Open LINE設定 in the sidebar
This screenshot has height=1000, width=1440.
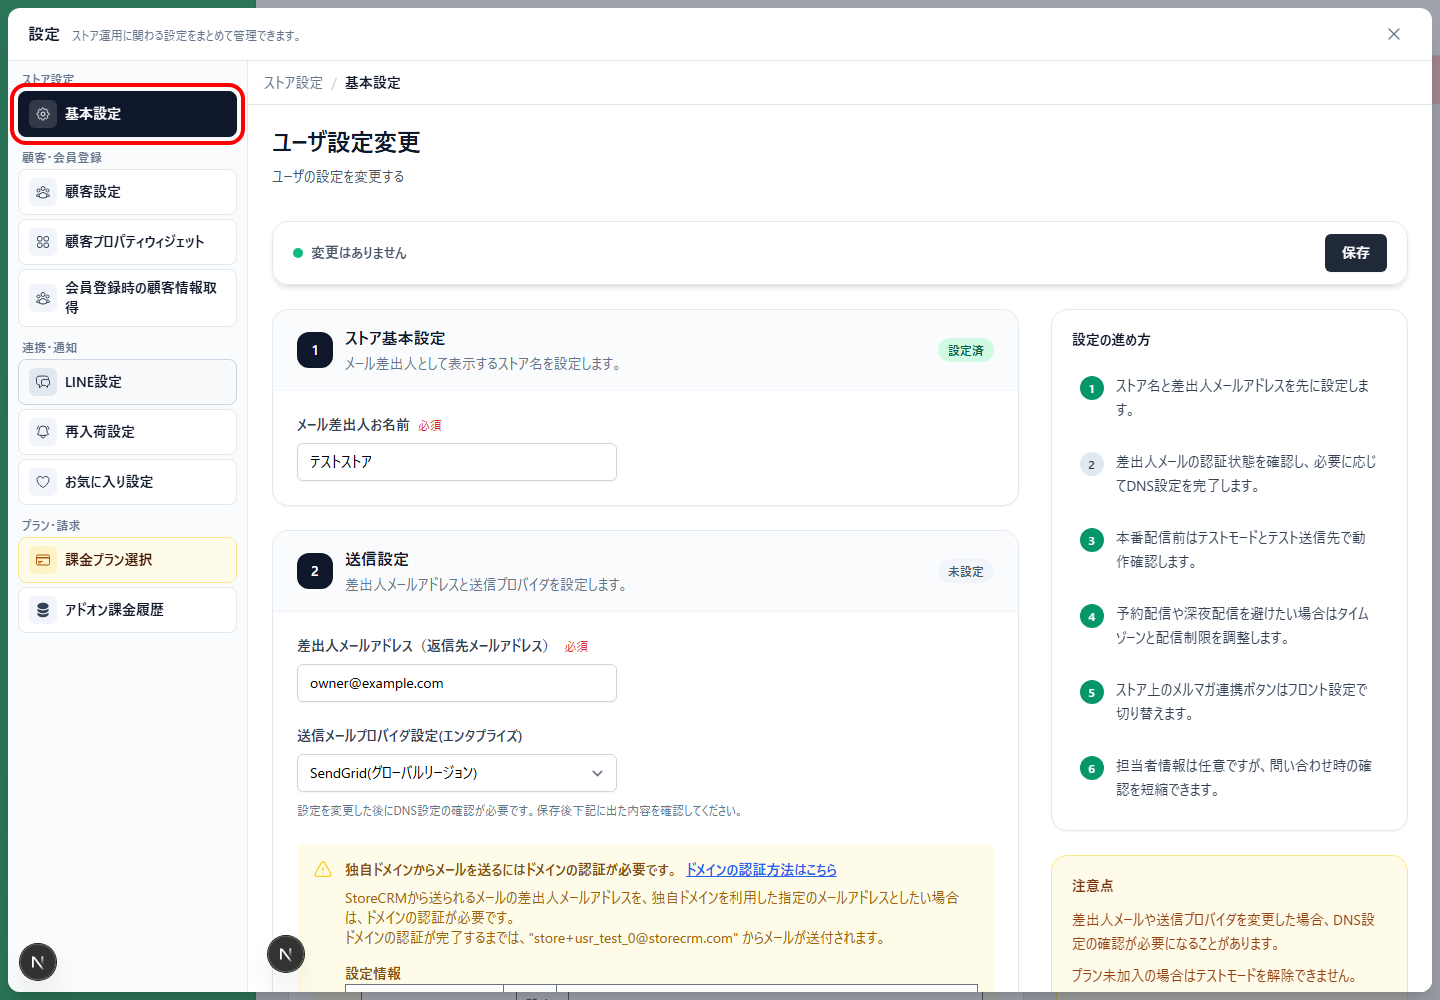pyautogui.click(x=127, y=382)
